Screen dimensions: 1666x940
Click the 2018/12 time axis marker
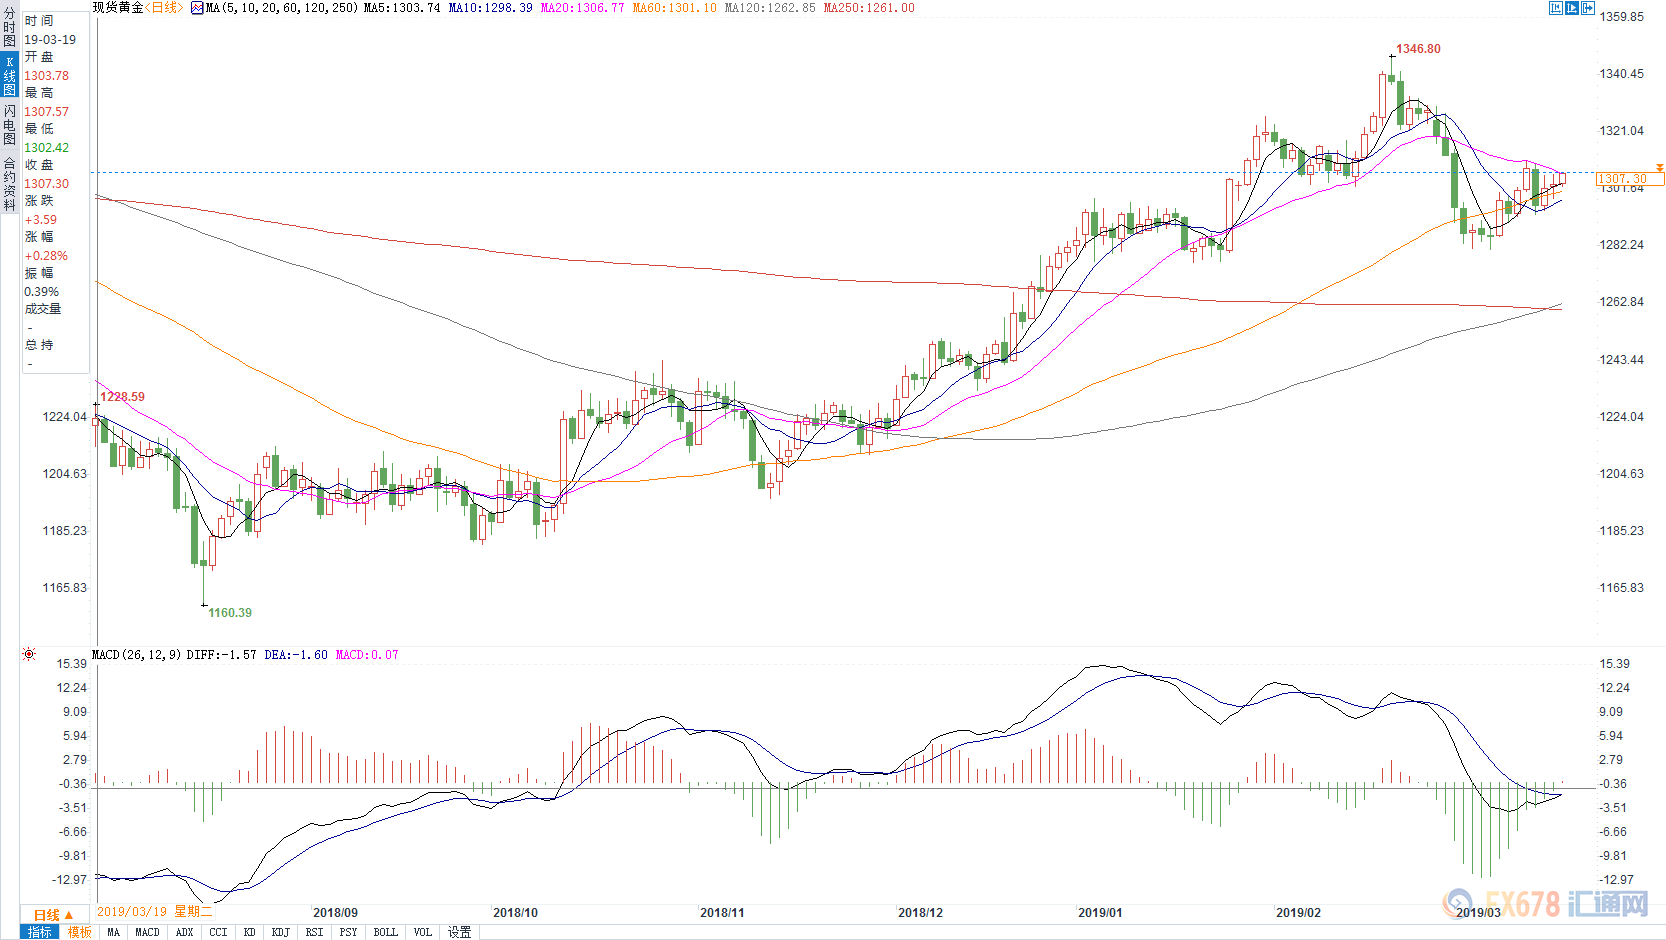tap(920, 913)
